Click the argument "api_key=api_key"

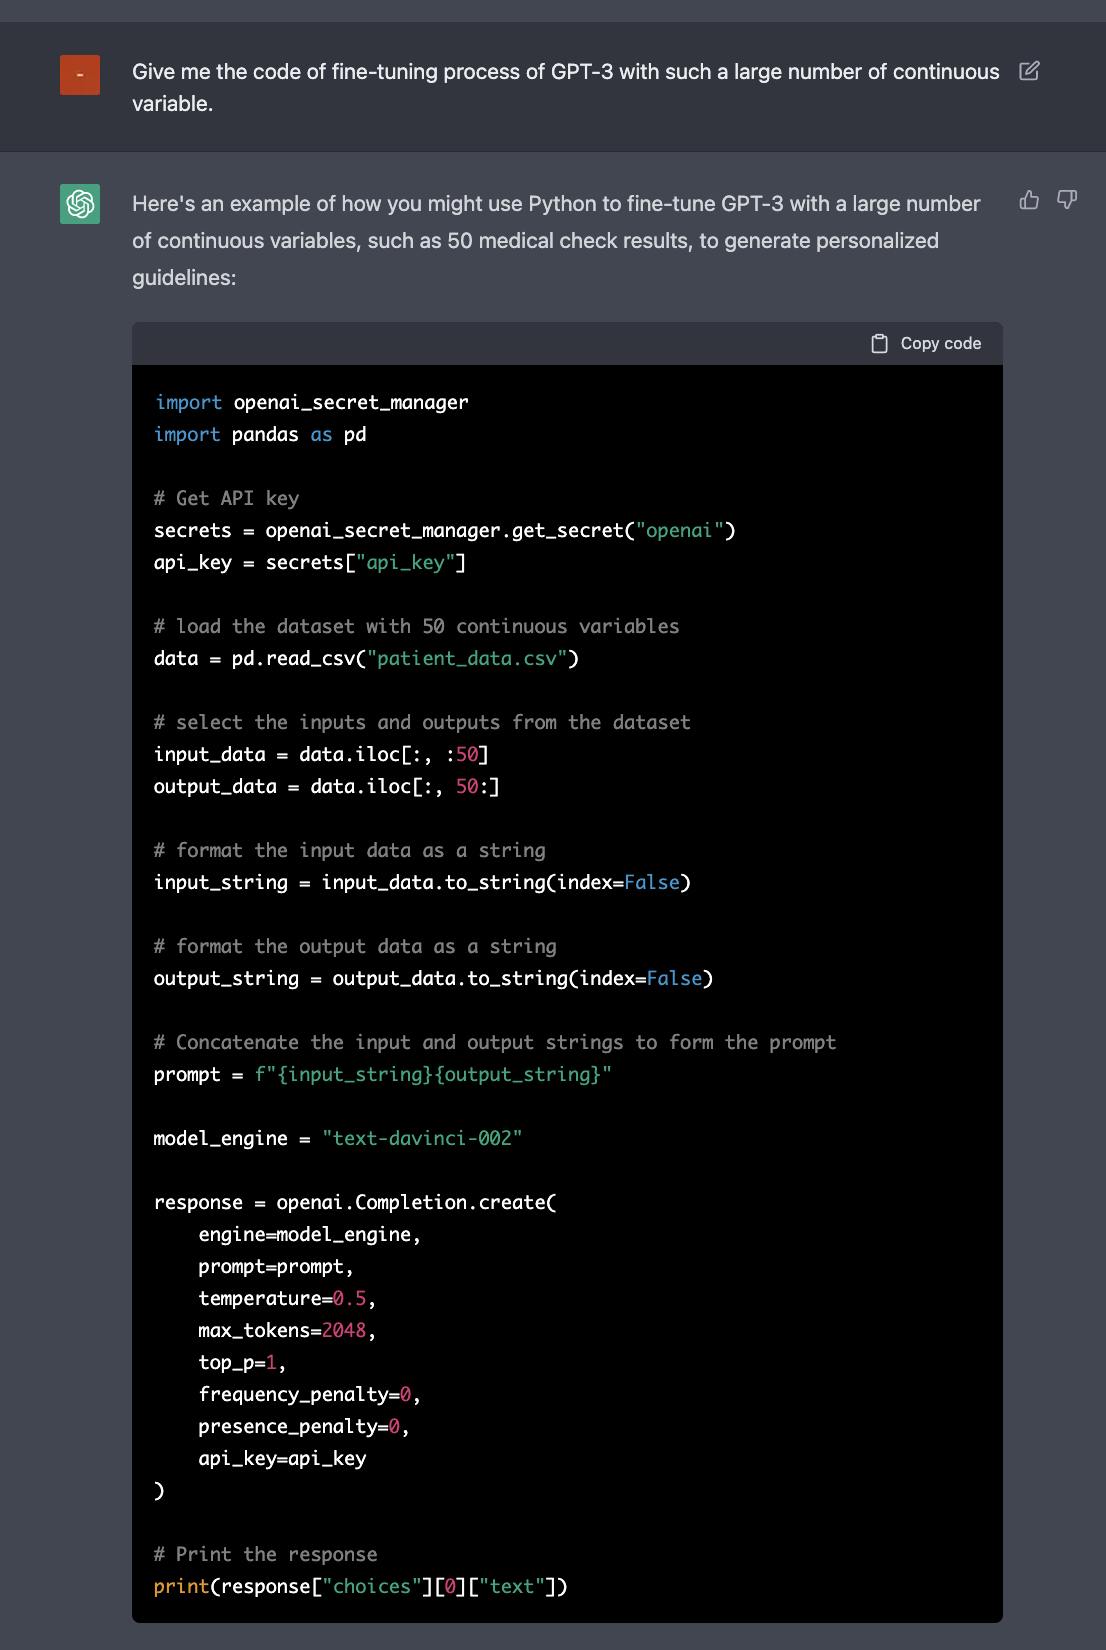click(x=282, y=1458)
